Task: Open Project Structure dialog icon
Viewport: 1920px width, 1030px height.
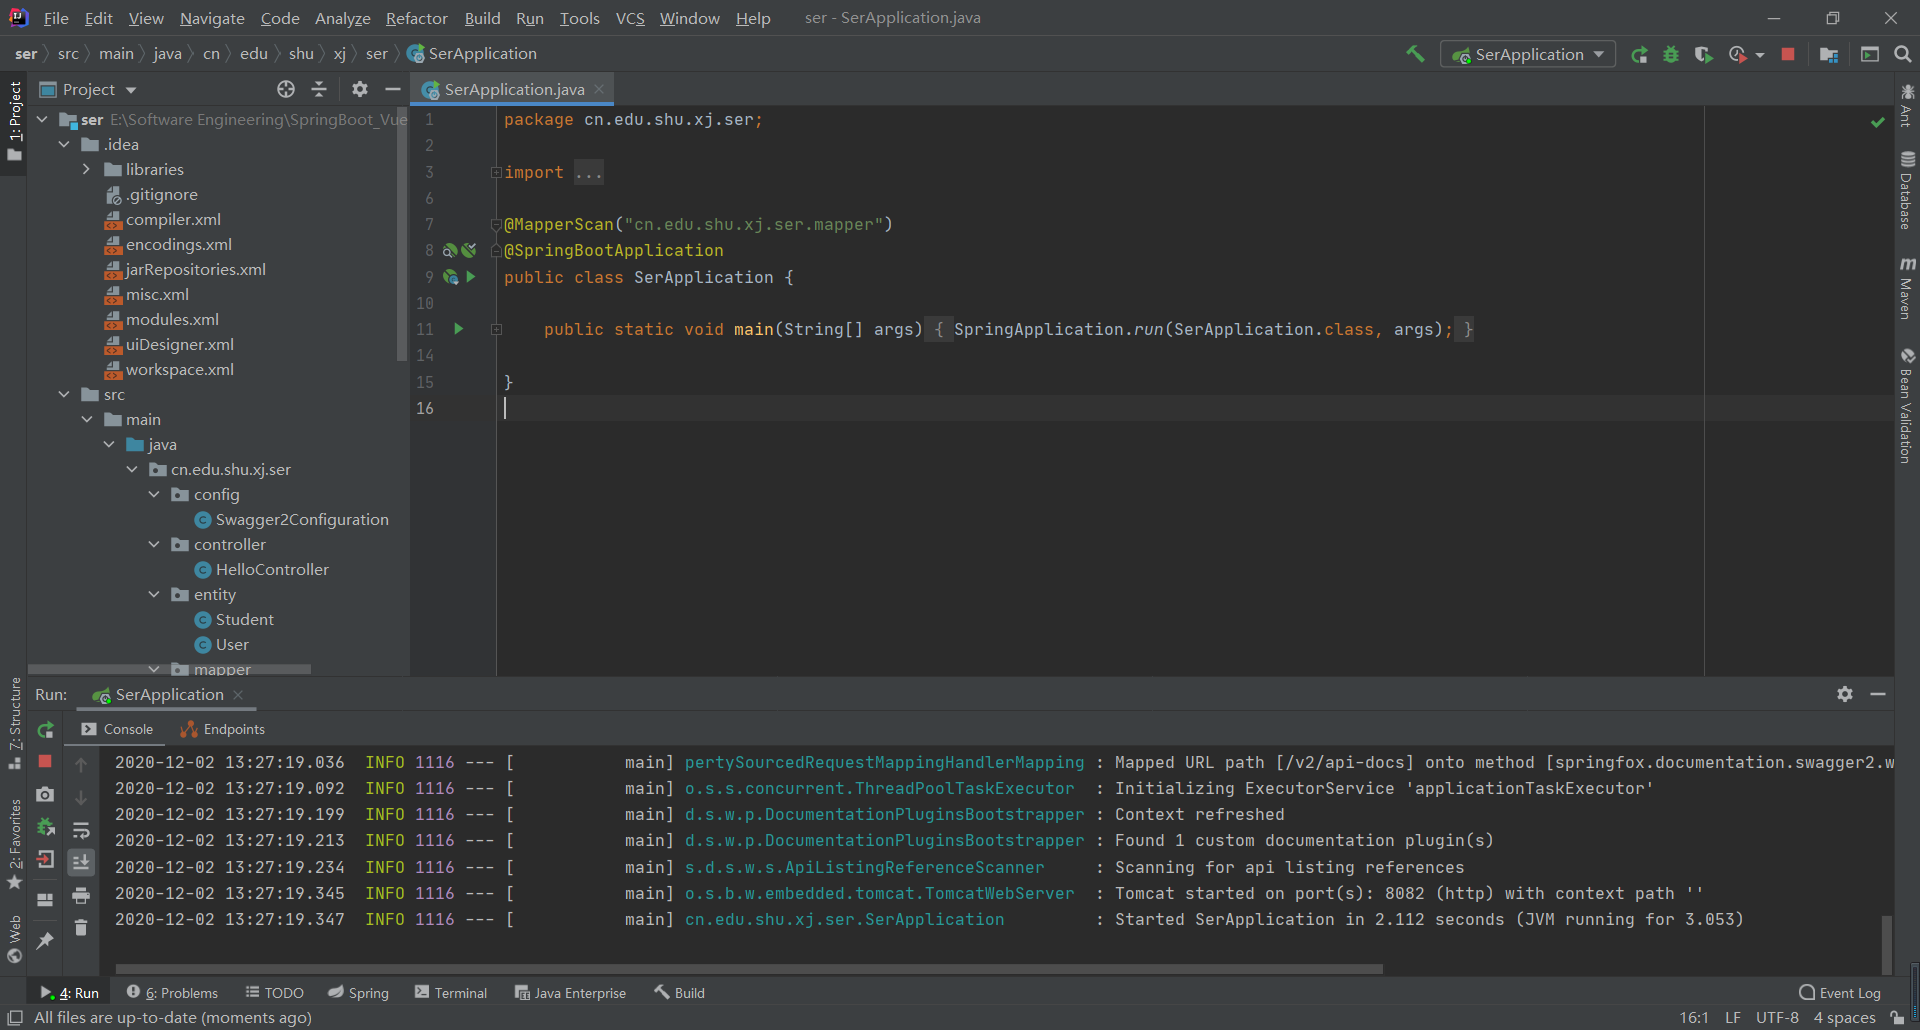Action: 1829,55
